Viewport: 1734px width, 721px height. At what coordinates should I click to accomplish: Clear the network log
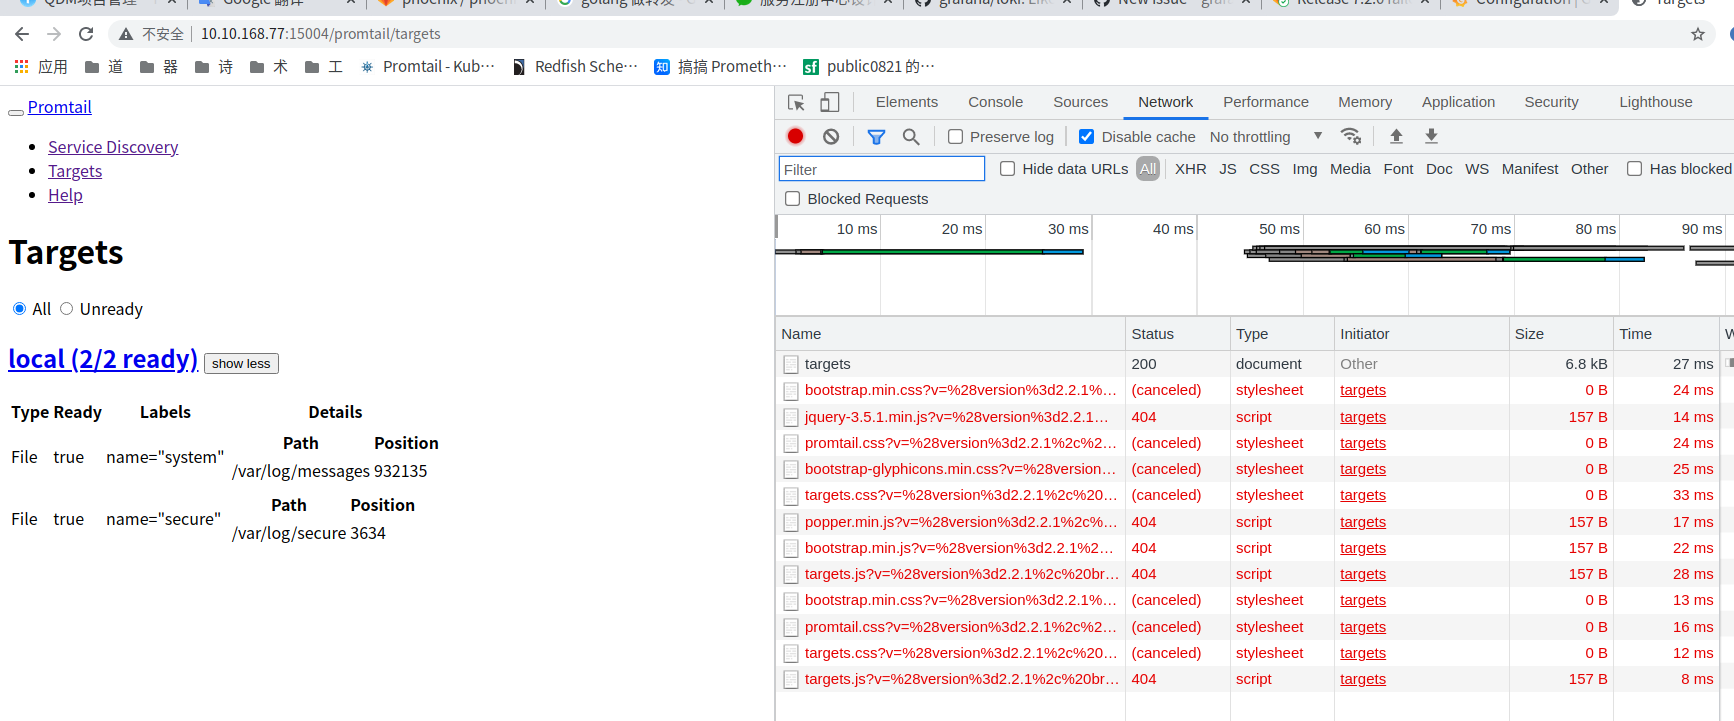pos(831,137)
